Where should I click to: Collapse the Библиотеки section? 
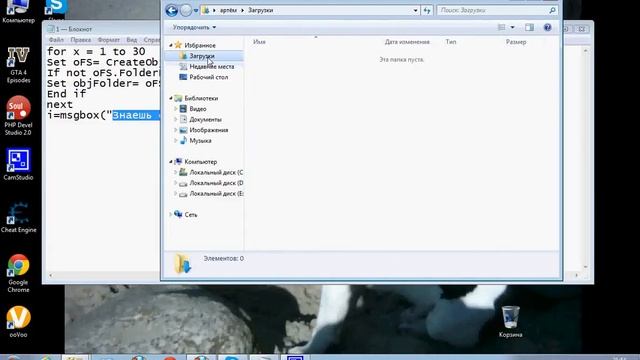171,98
